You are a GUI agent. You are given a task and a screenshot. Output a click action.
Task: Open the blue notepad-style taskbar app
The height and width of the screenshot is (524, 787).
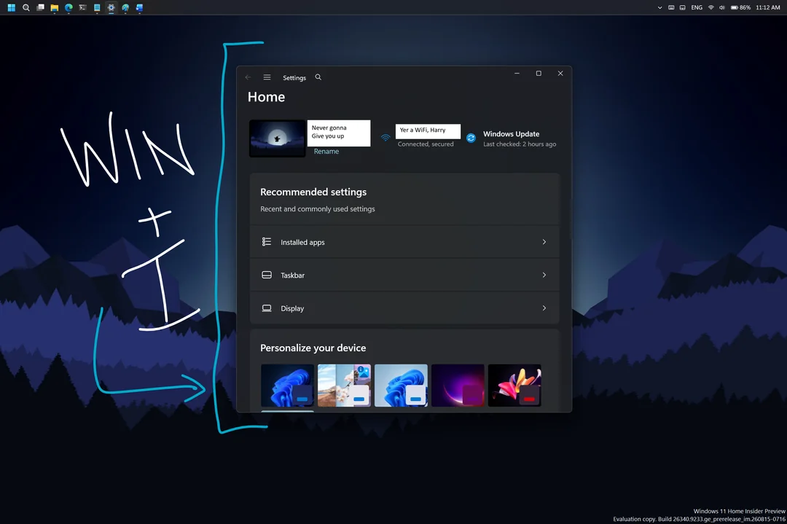(97, 8)
